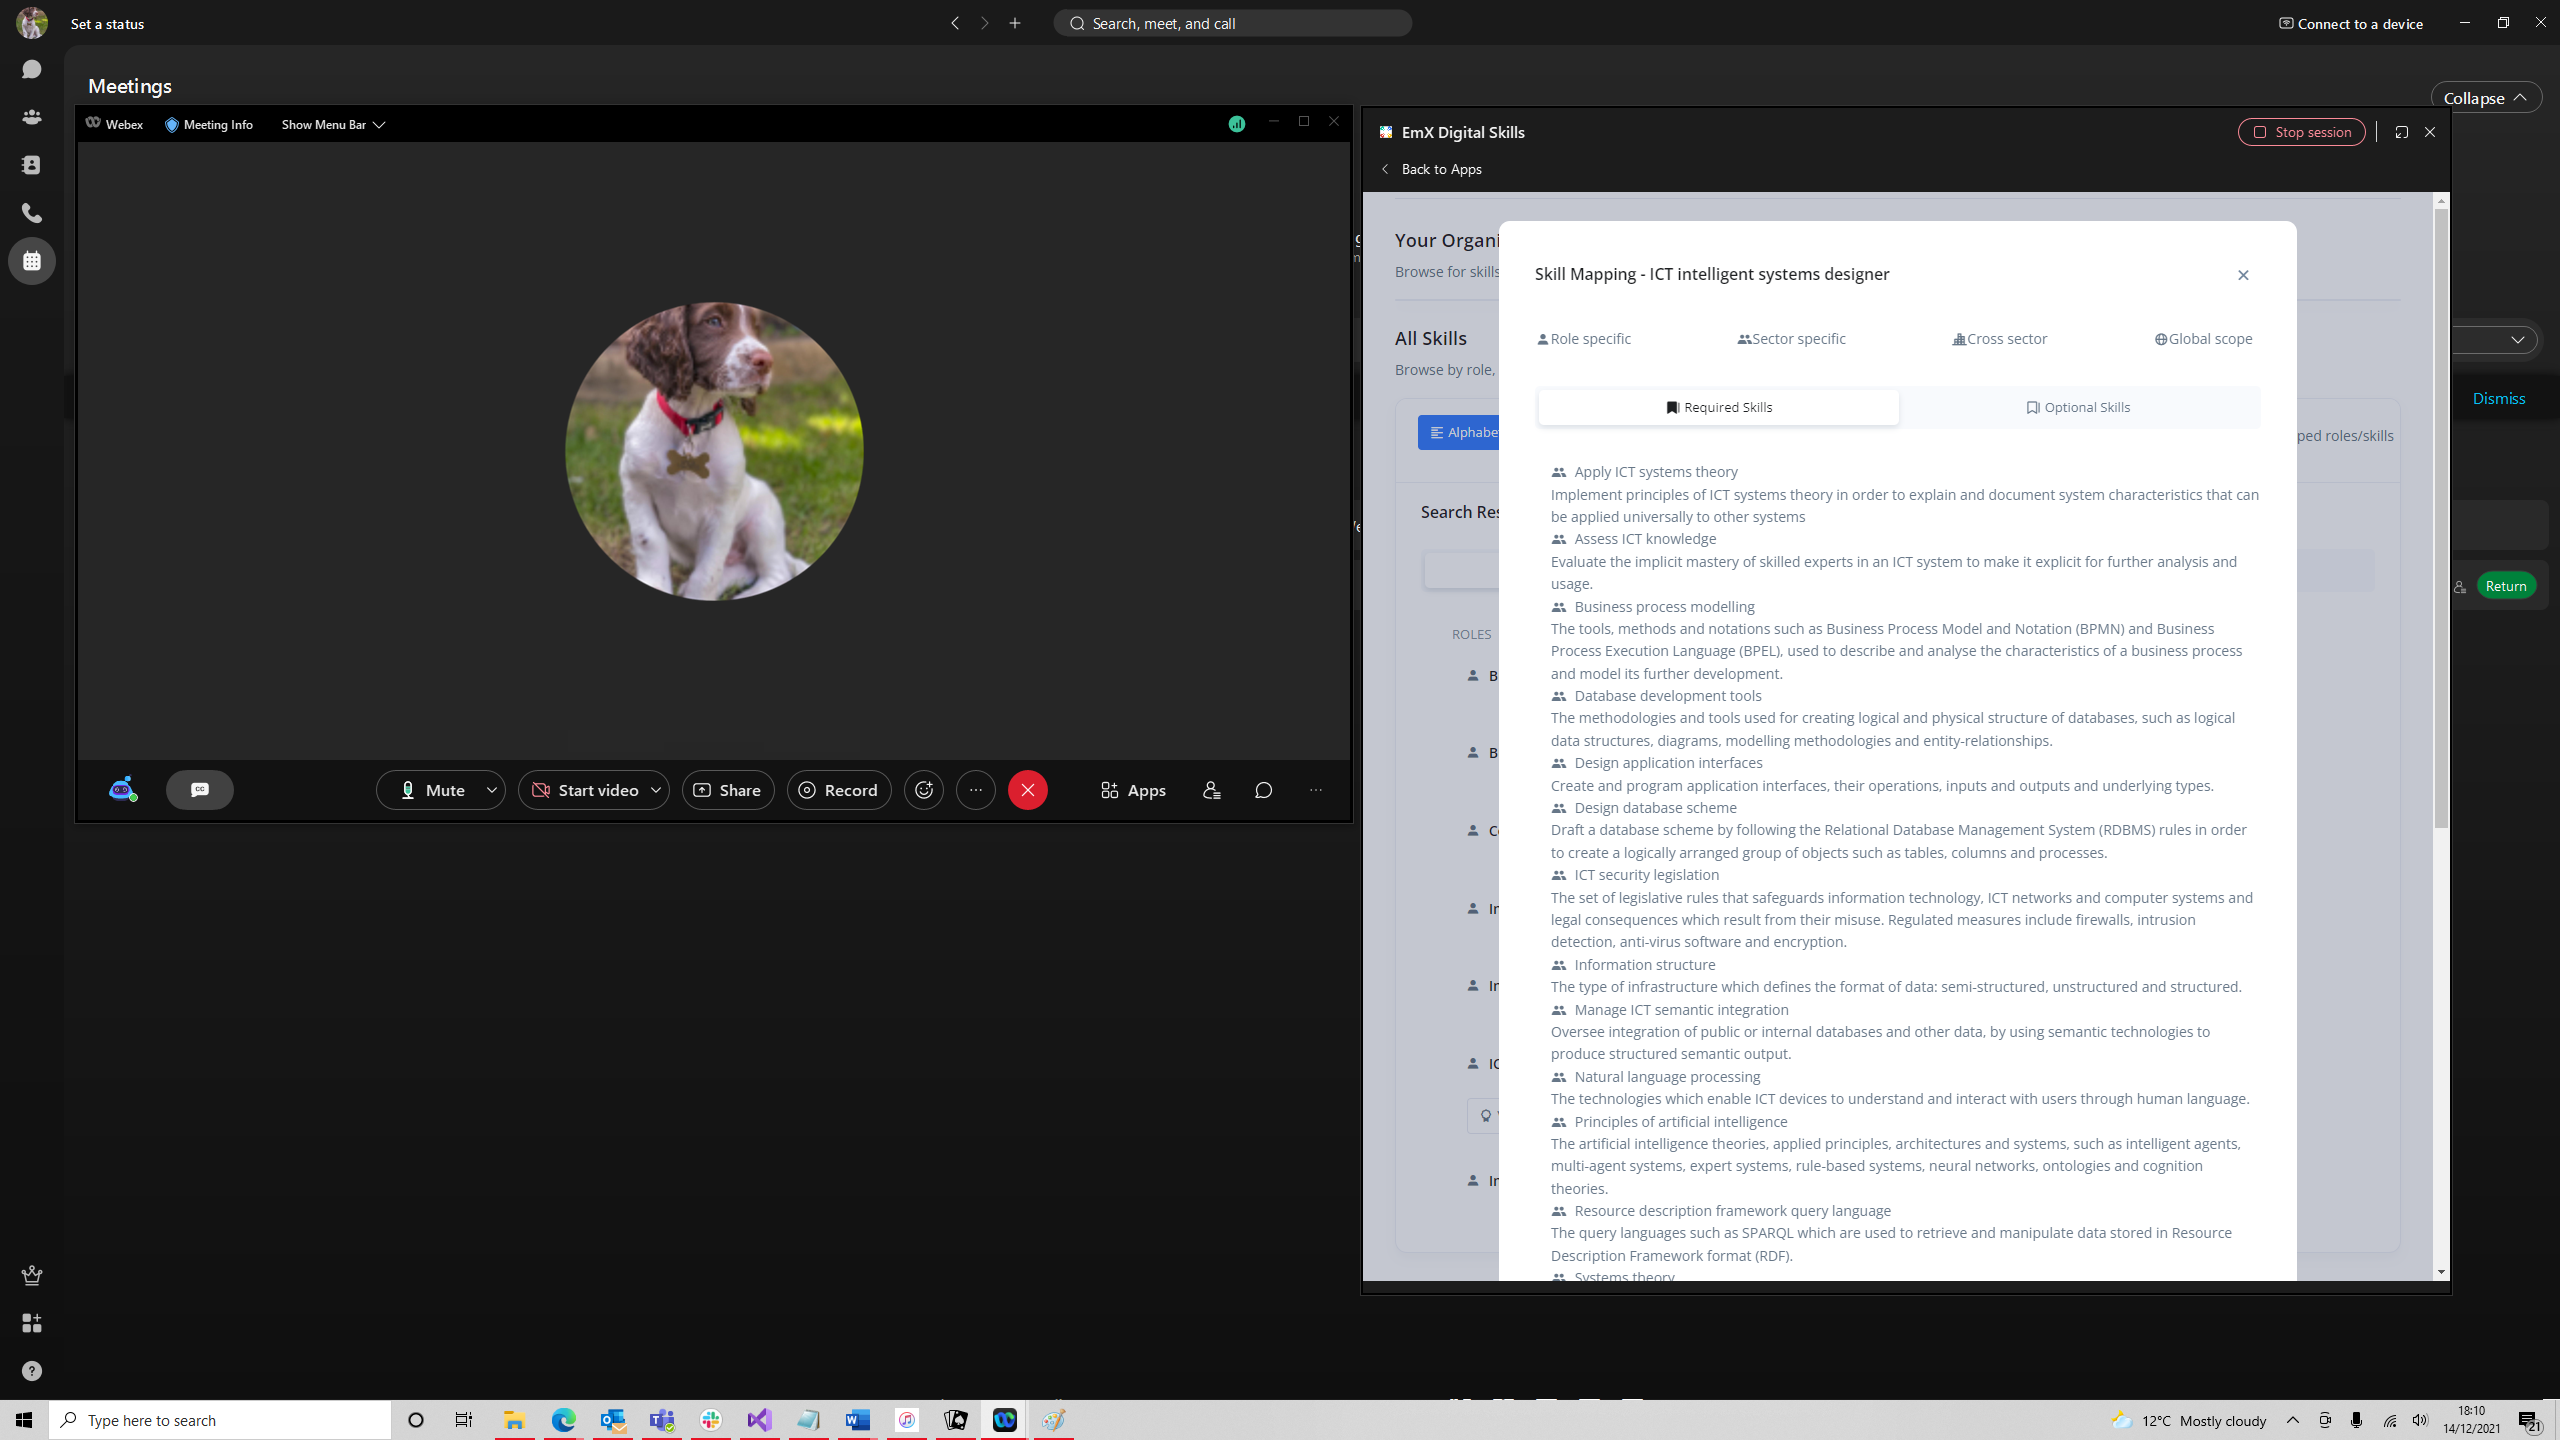Start video in the meeting

tap(585, 790)
